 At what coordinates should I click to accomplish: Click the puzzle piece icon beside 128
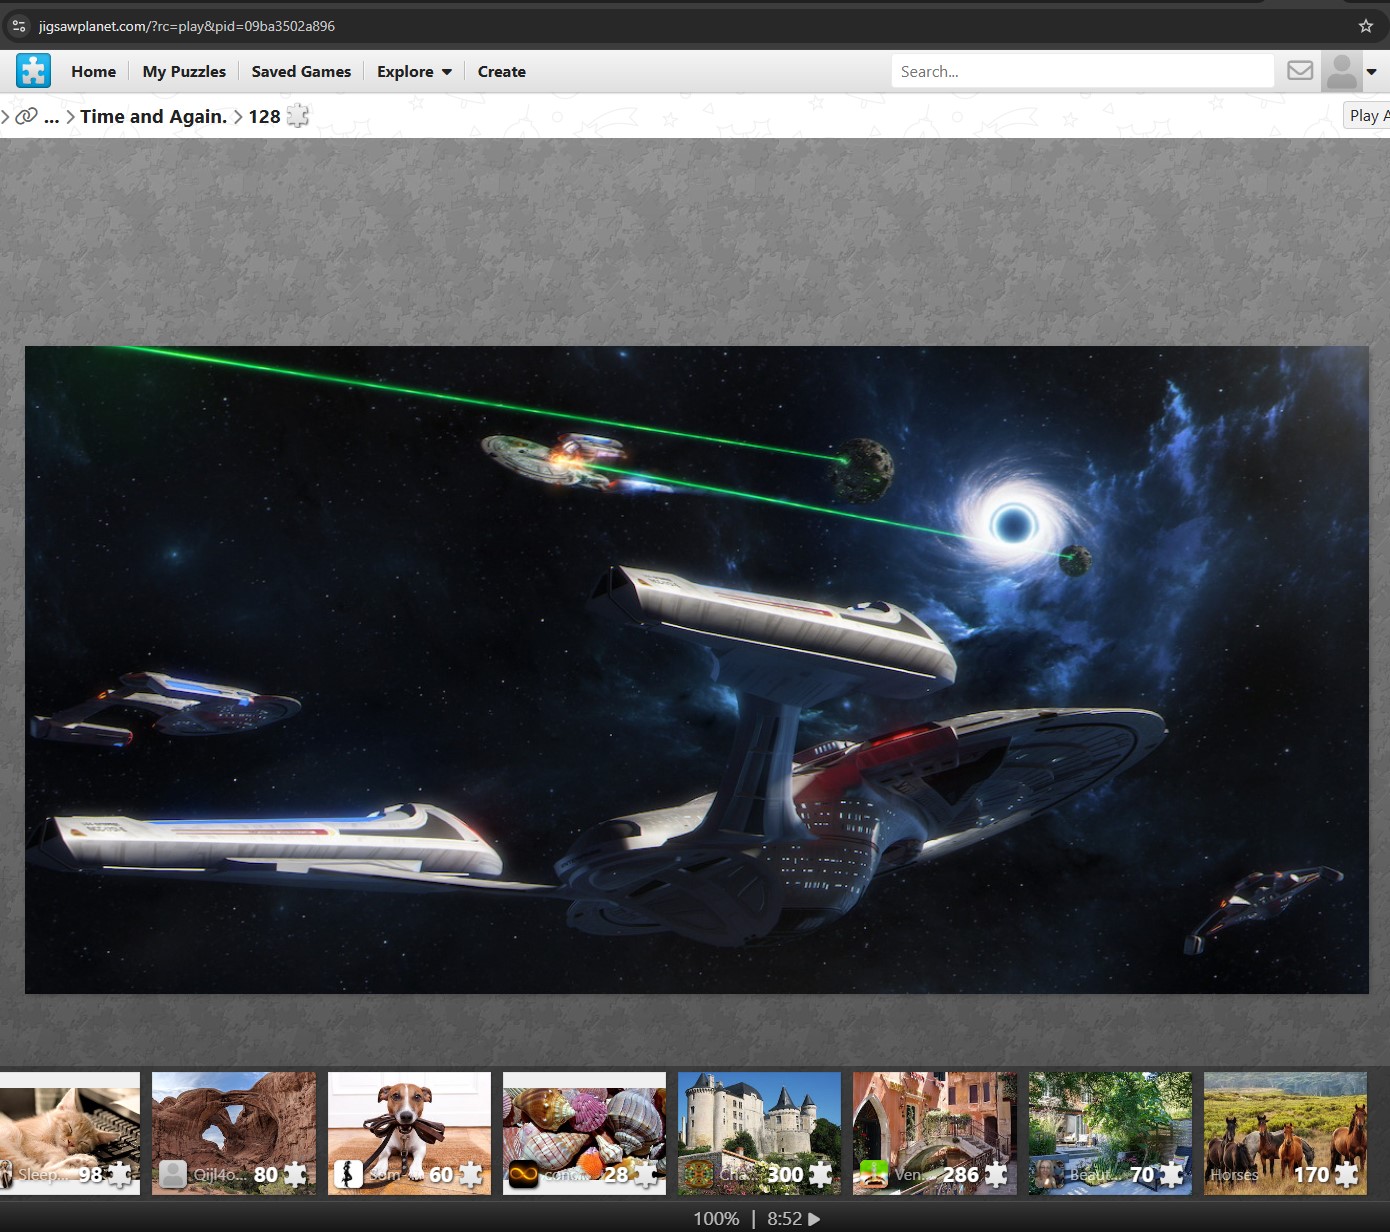[297, 116]
